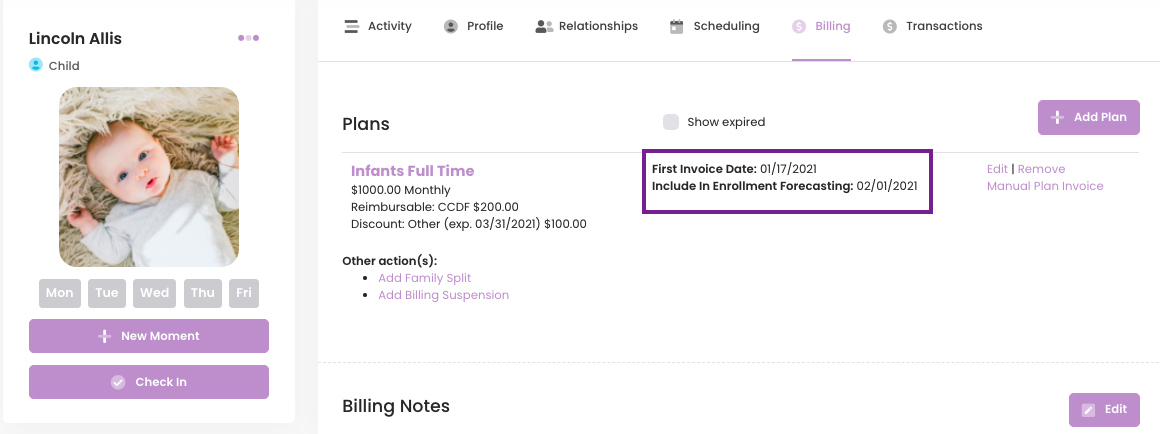Switch to the Activity tab
The width and height of the screenshot is (1160, 434).
378,27
